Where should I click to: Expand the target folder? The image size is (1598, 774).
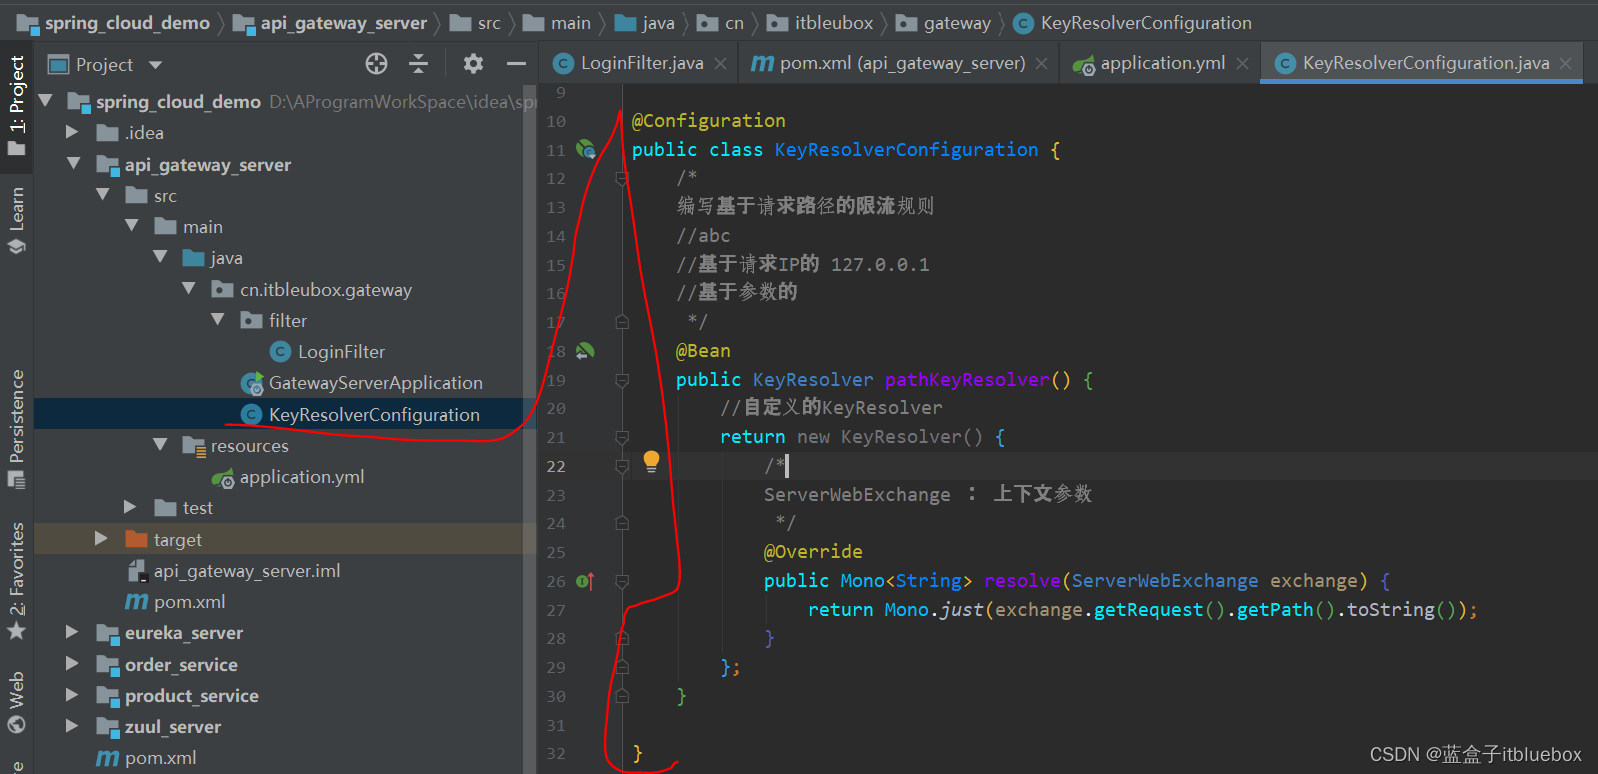(101, 538)
